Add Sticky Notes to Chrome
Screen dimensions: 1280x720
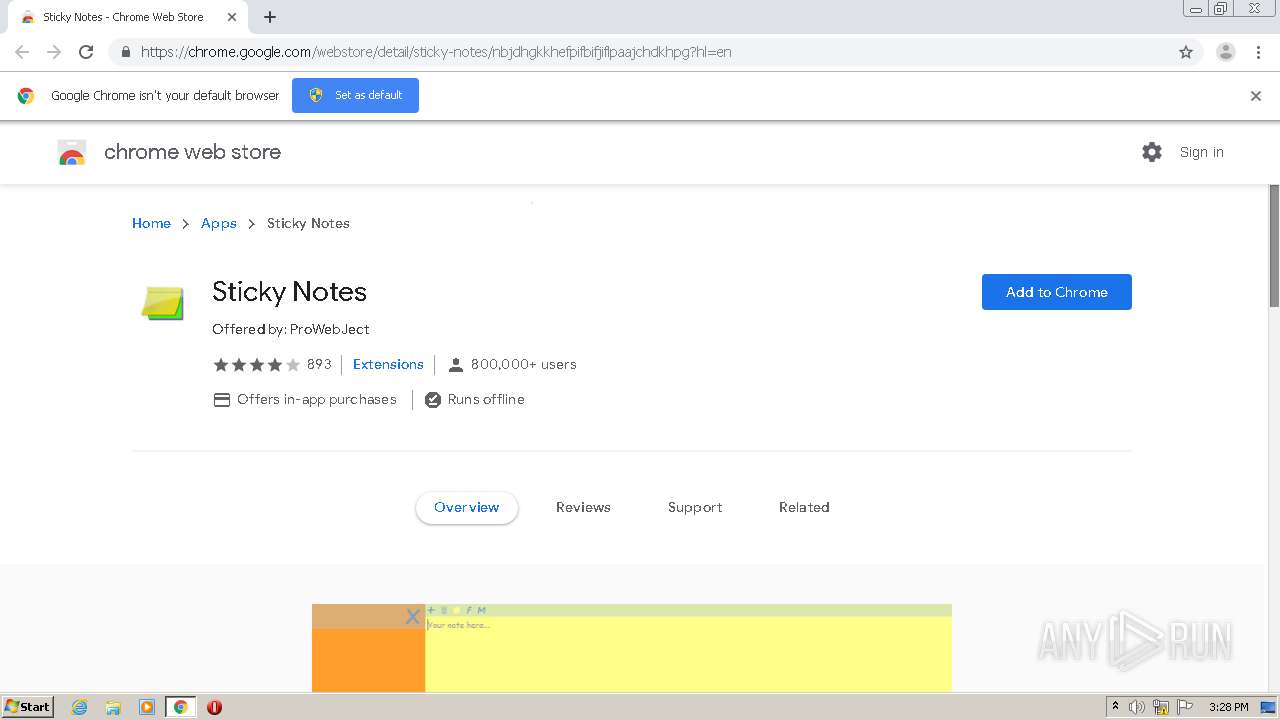(1057, 292)
